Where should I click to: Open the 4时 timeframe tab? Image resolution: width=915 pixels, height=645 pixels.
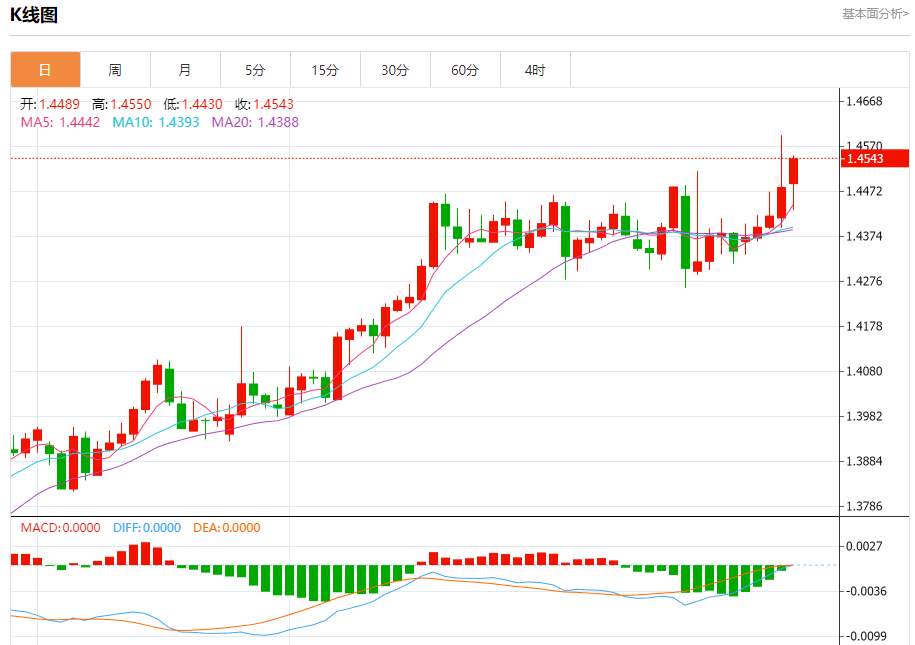[536, 70]
